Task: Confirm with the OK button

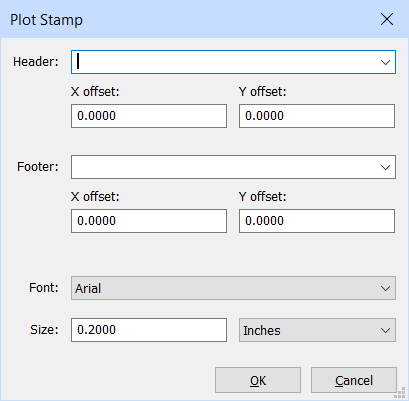Action: click(258, 380)
